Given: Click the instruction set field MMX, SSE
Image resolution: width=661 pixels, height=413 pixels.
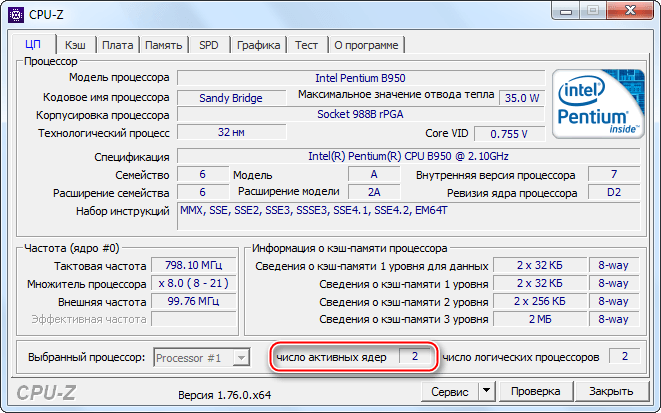Looking at the screenshot, I should point(408,216).
